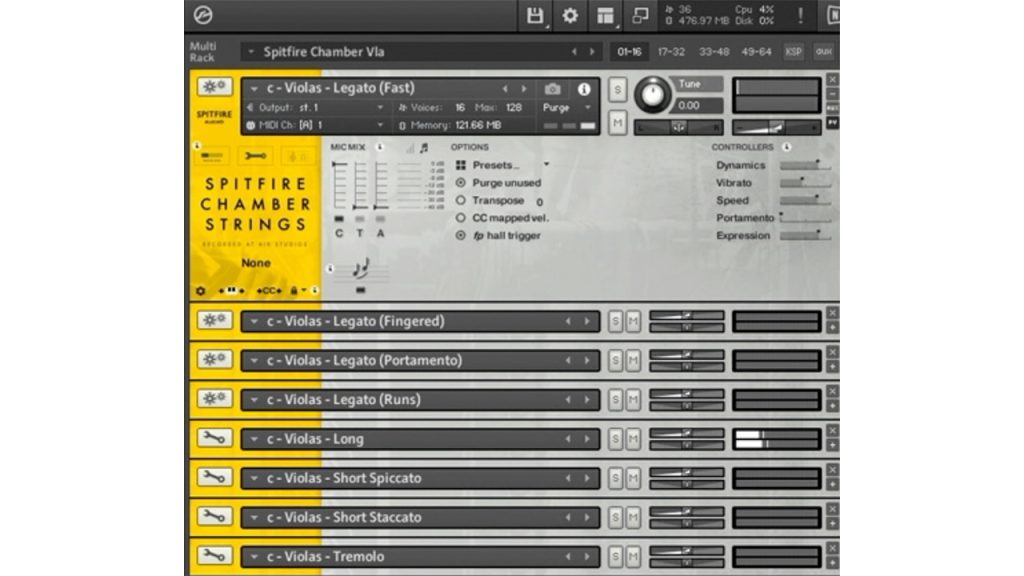Image resolution: width=1024 pixels, height=576 pixels.
Task: Enable CC mapped vel. option
Action: pyautogui.click(x=461, y=217)
